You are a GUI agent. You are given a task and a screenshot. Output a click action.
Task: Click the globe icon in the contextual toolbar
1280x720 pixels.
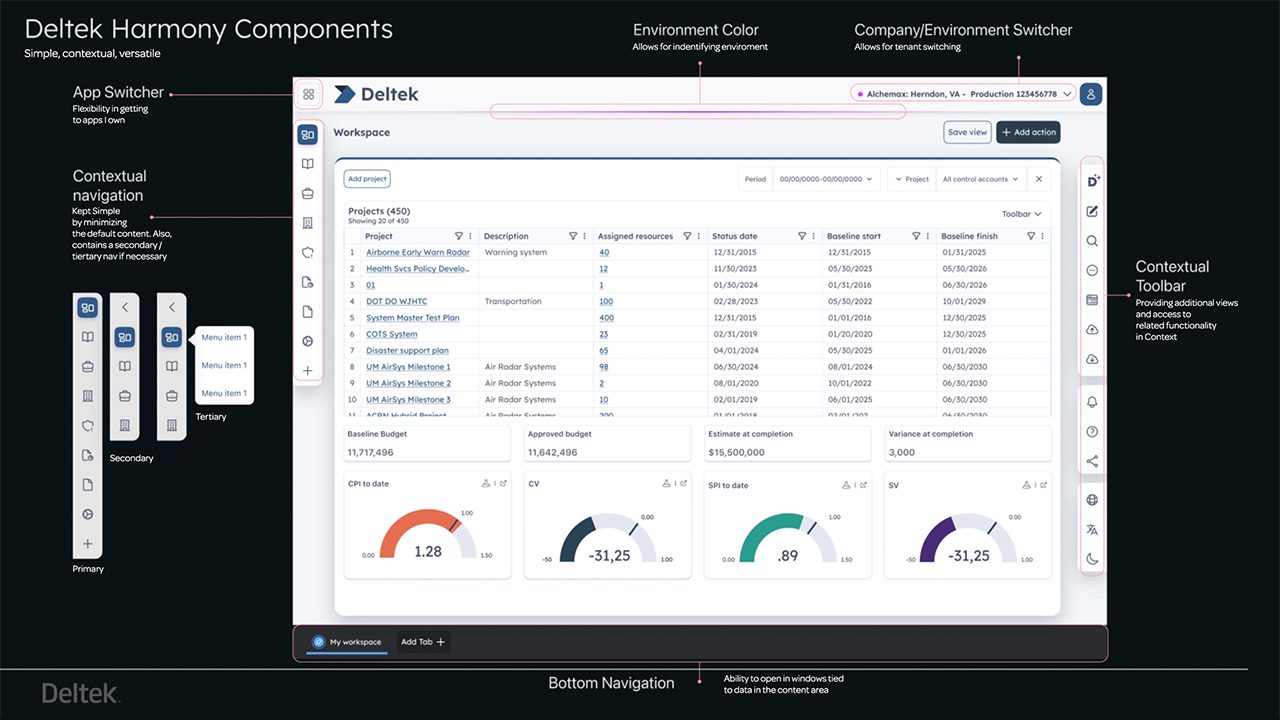click(1091, 499)
